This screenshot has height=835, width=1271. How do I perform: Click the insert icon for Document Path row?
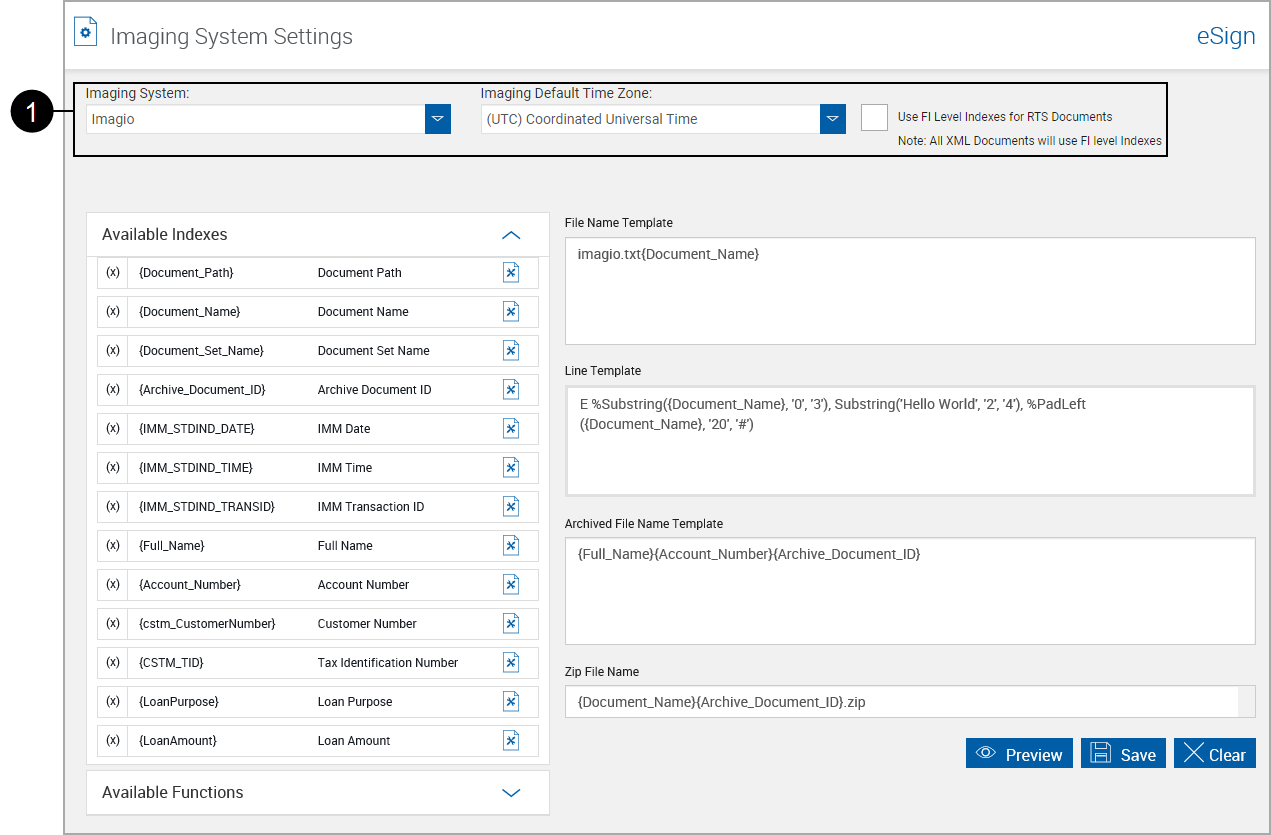511,273
